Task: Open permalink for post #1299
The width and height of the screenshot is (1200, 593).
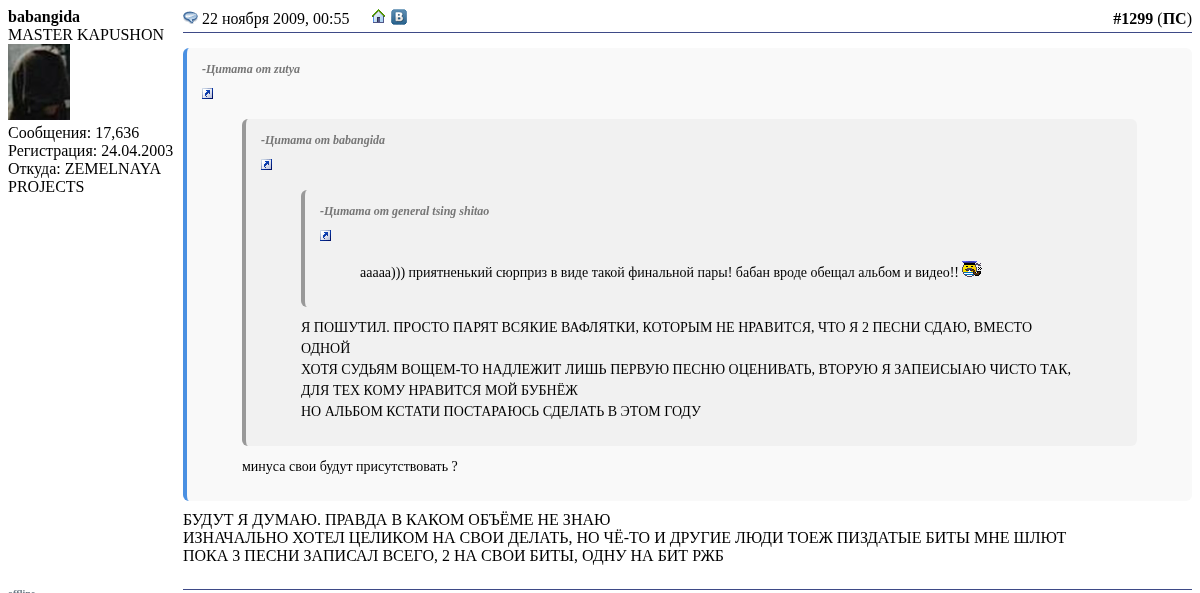Action: tap(1132, 19)
